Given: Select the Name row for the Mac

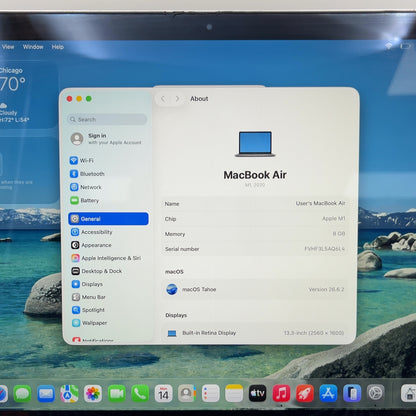Looking at the screenshot, I should [x=255, y=203].
